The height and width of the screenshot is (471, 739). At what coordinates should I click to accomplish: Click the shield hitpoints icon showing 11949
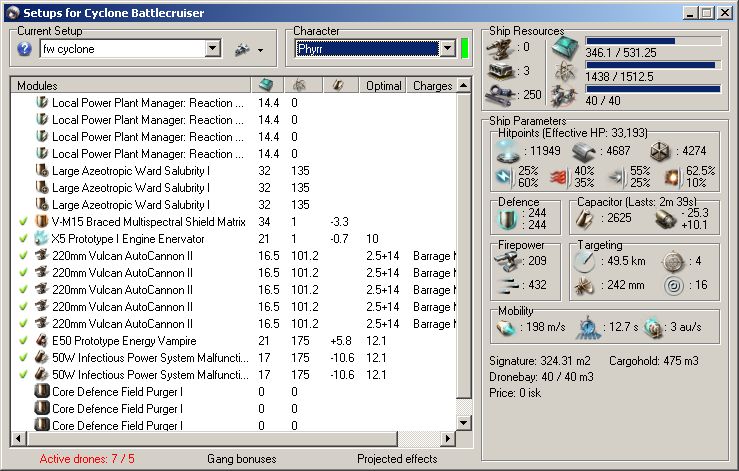coord(508,151)
